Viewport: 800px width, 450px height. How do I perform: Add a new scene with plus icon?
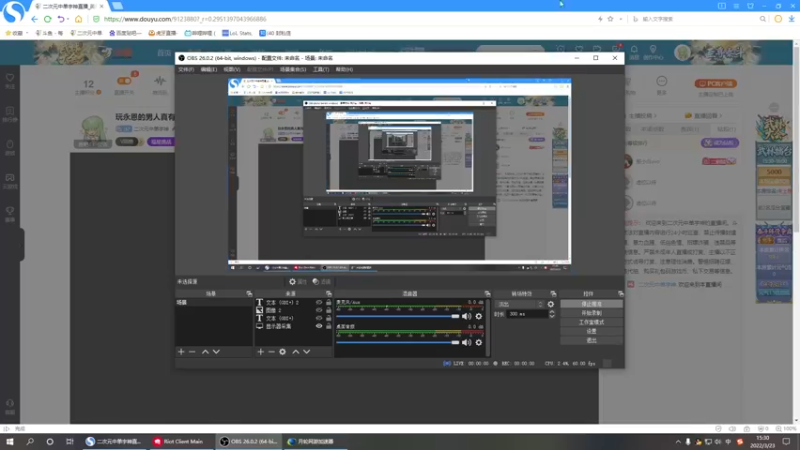(x=181, y=352)
